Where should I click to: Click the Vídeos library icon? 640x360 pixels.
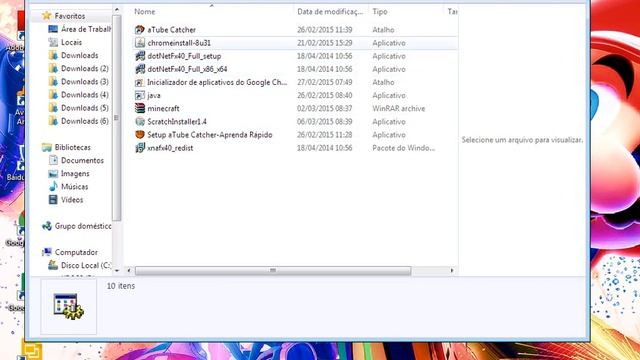(x=53, y=200)
